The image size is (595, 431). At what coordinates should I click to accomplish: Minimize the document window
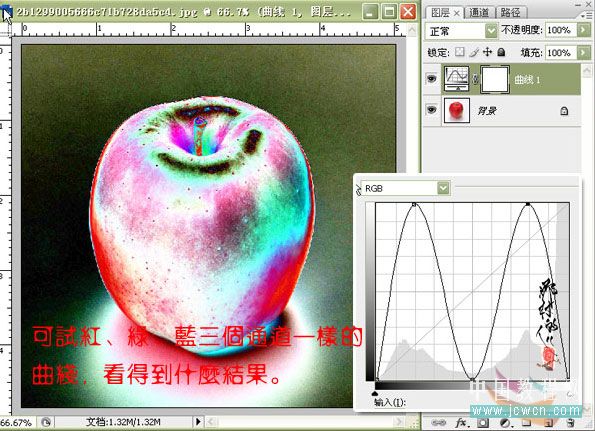tap(370, 12)
